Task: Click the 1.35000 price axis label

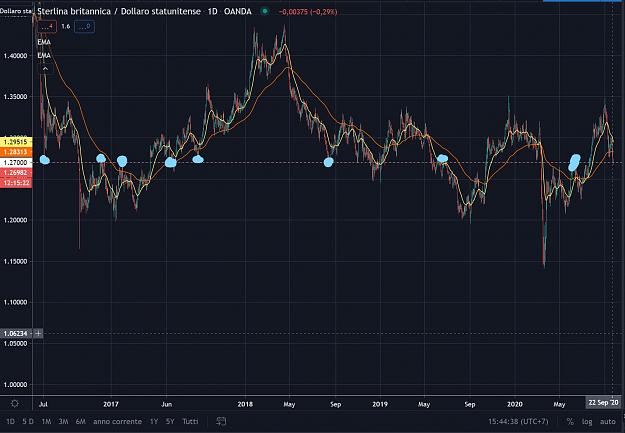Action: point(16,97)
